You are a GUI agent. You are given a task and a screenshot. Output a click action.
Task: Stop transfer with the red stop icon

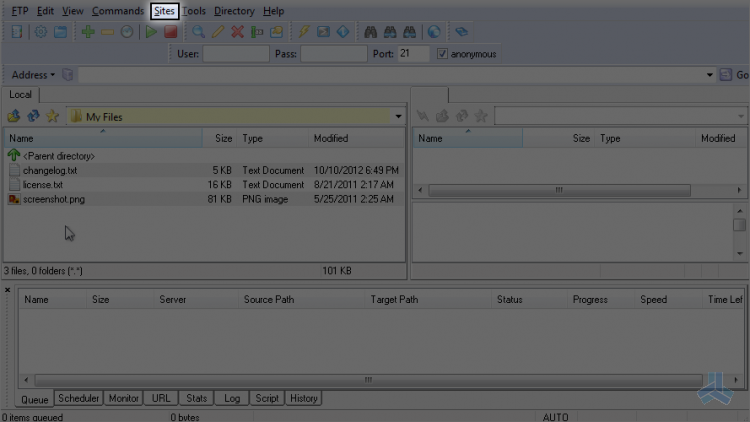point(171,32)
